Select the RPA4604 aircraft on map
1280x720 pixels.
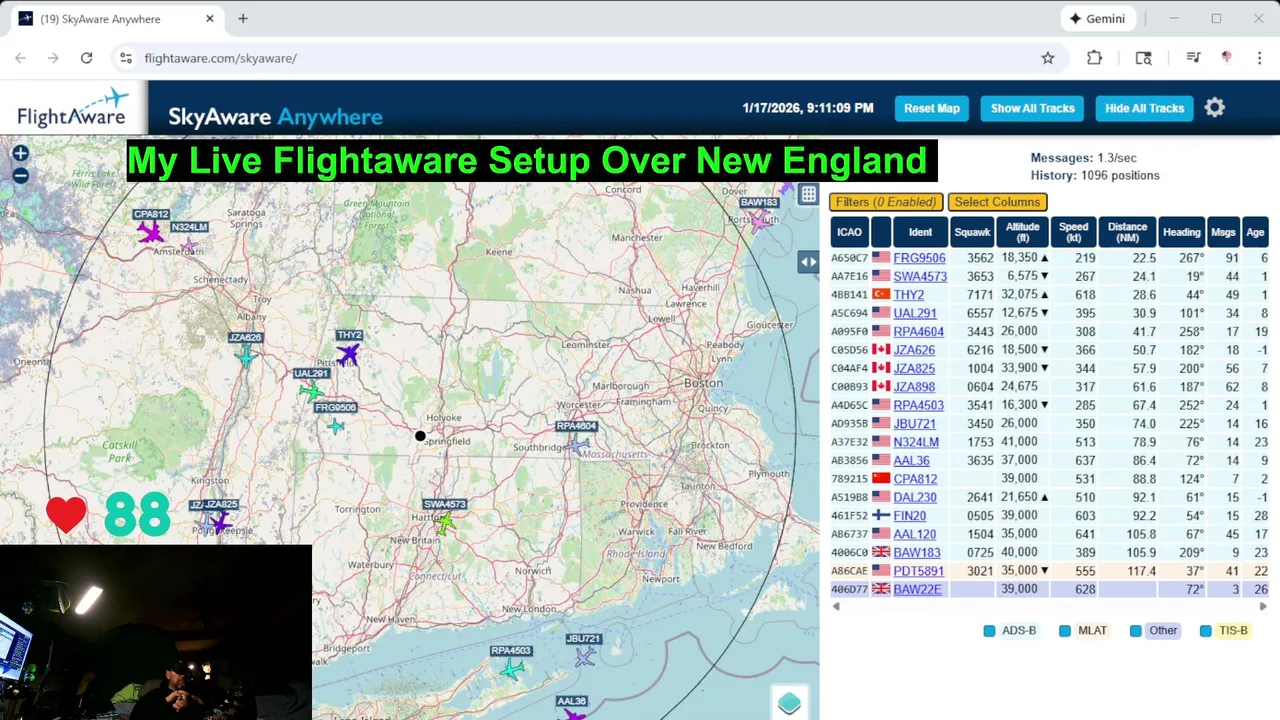[x=577, y=445]
